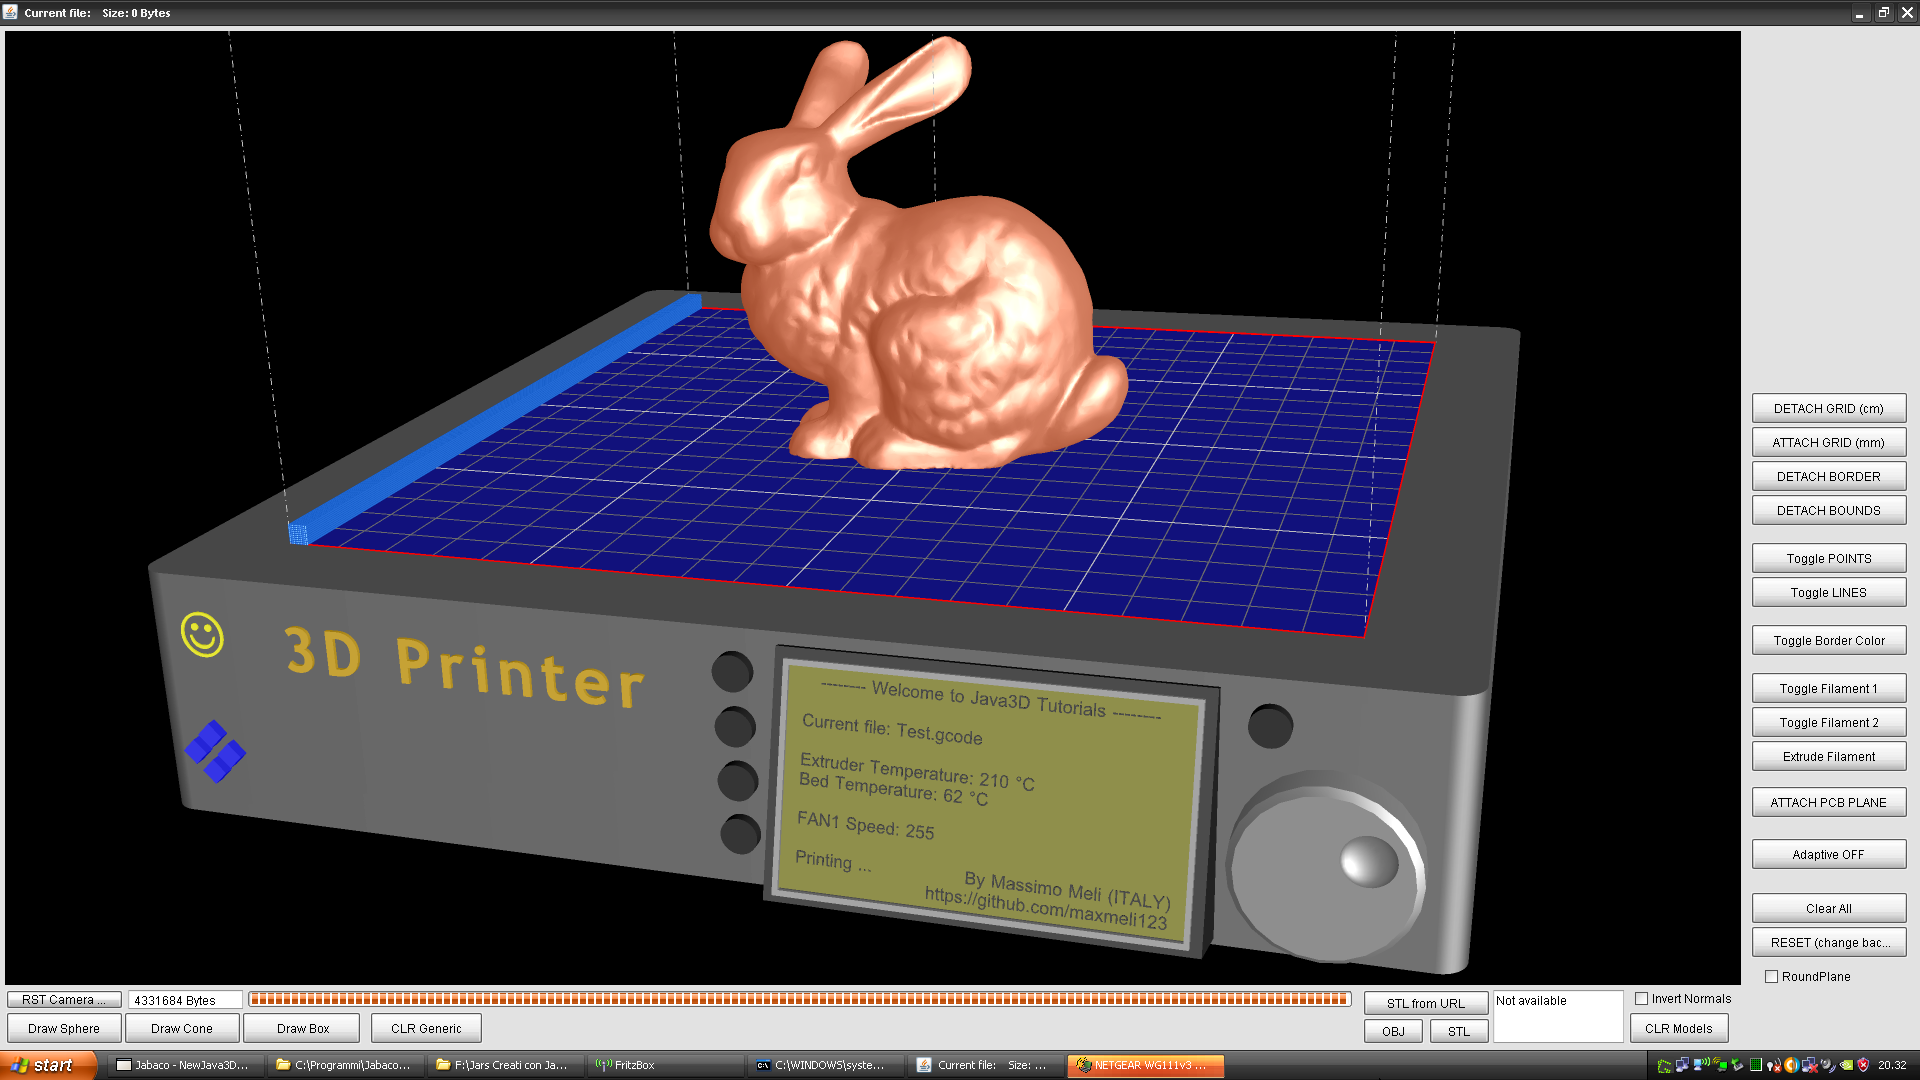Click the Safely Remove Hardware tray icon
This screenshot has height=1080, width=1920.
tap(1737, 1064)
